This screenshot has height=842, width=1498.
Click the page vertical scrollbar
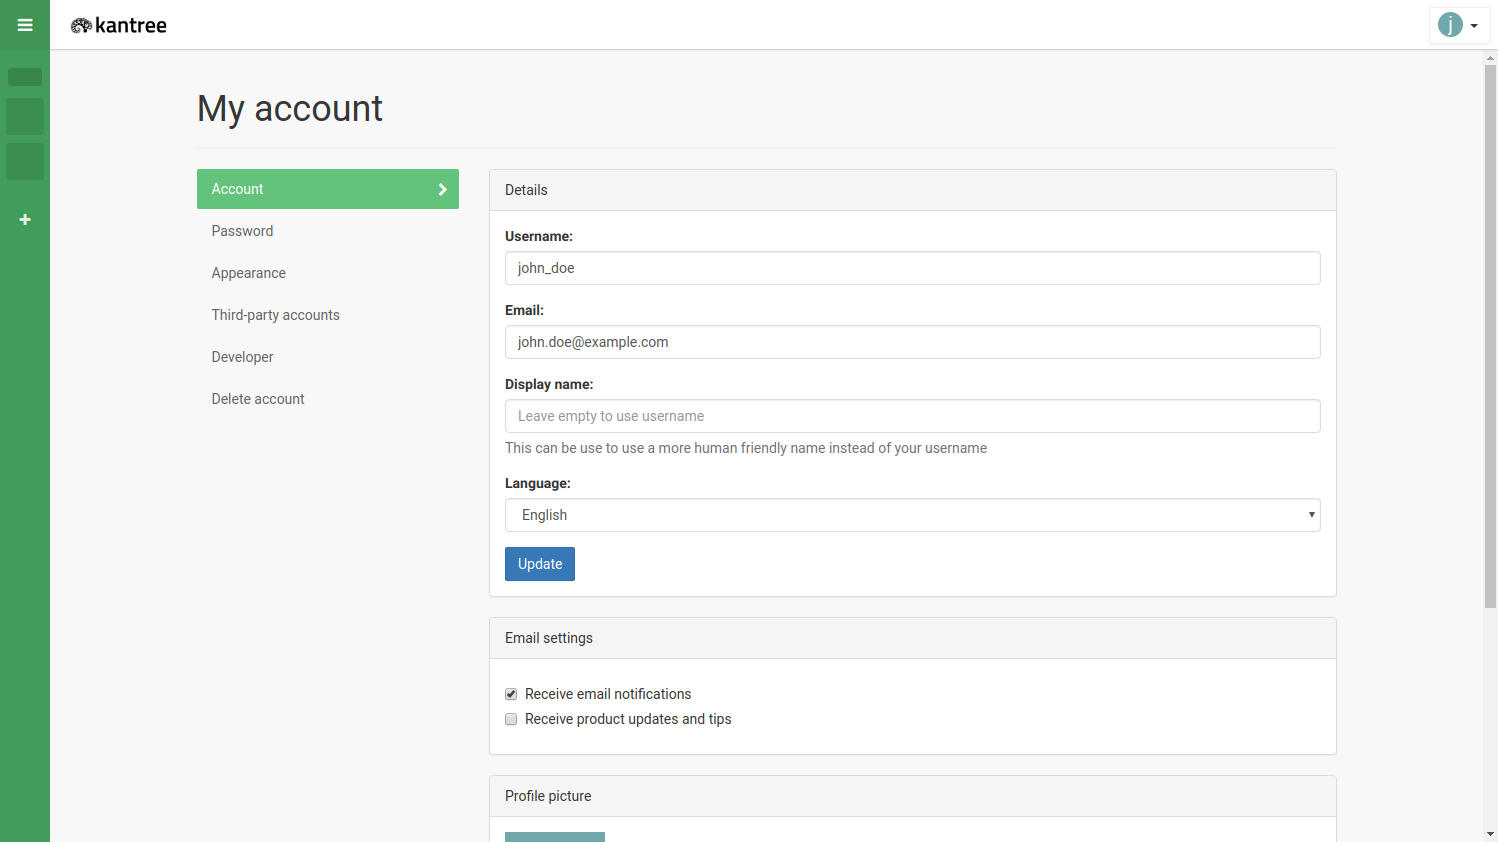click(1490, 337)
